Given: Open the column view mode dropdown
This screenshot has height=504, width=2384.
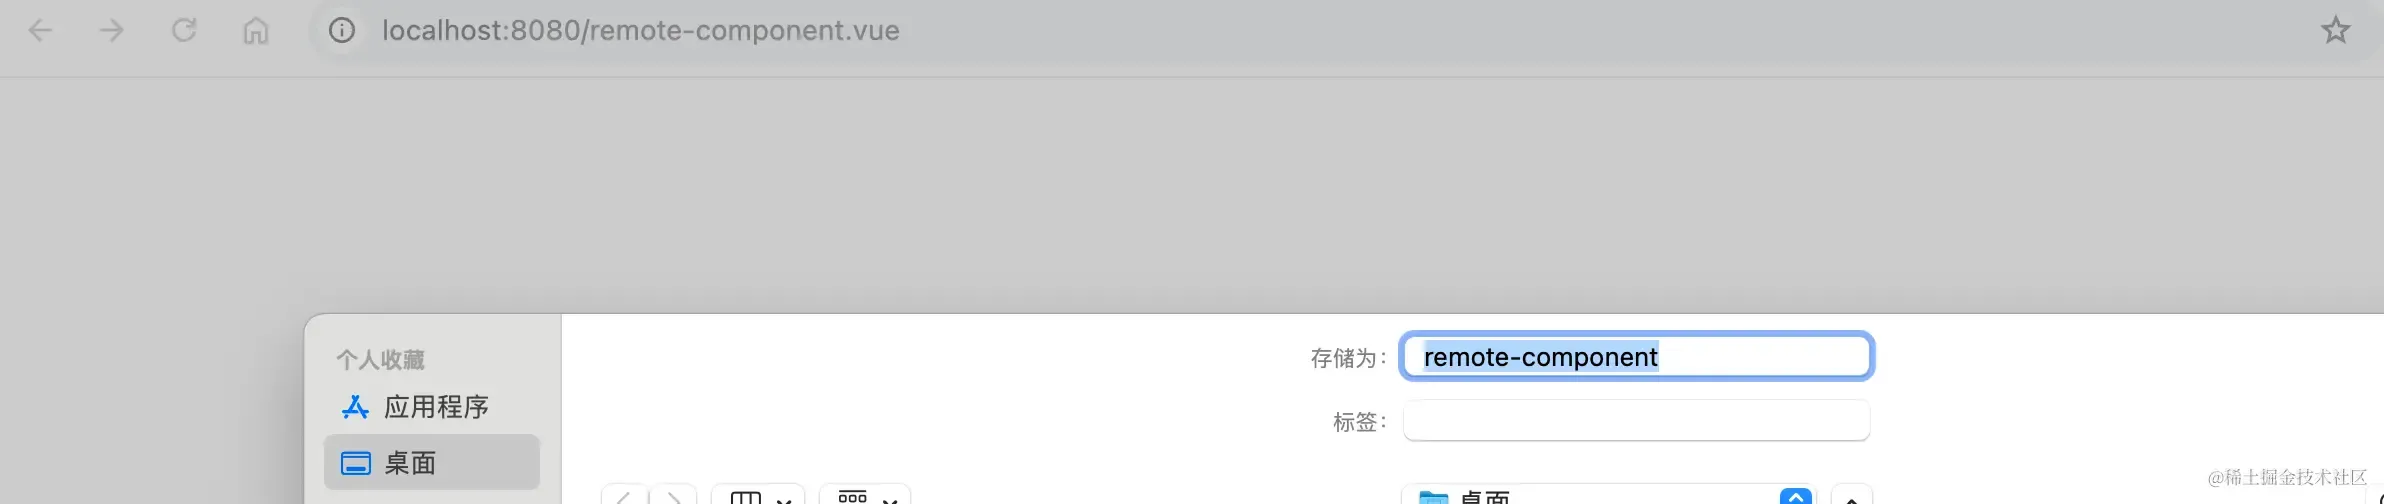Looking at the screenshot, I should [x=759, y=496].
